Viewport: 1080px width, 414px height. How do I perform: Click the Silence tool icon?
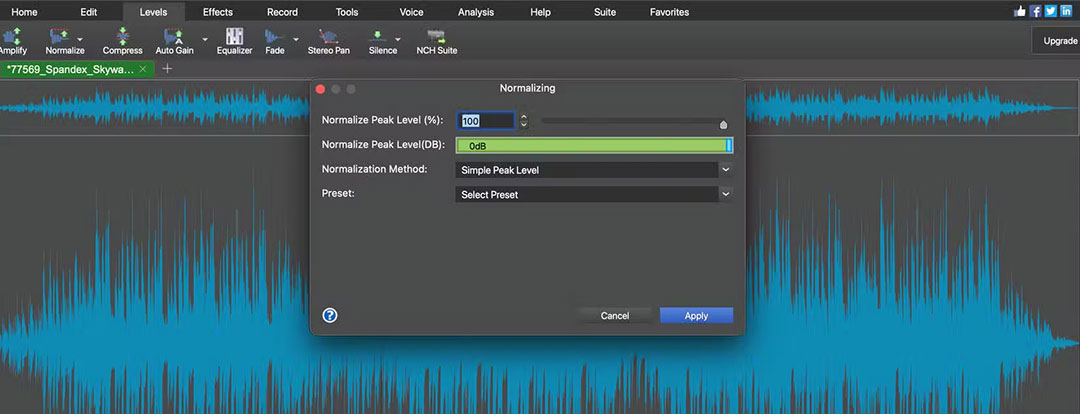point(380,37)
